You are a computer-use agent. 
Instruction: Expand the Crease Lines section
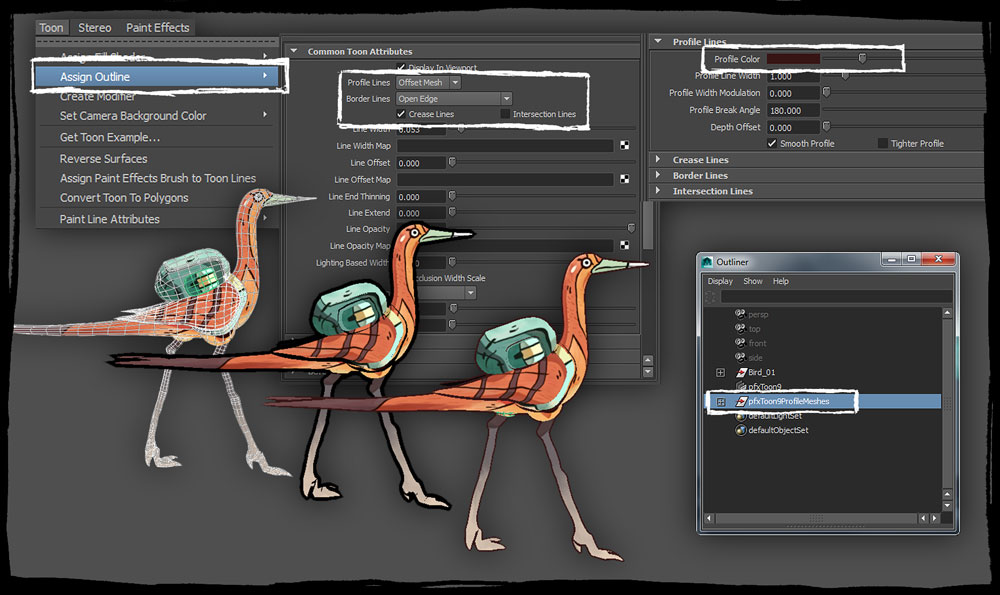click(x=658, y=159)
